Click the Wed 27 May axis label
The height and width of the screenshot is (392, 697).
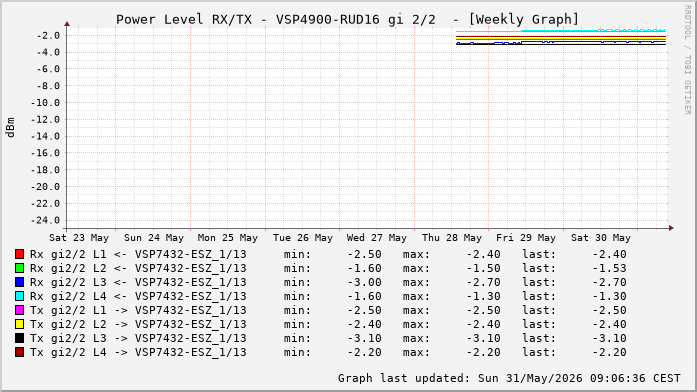click(x=377, y=238)
